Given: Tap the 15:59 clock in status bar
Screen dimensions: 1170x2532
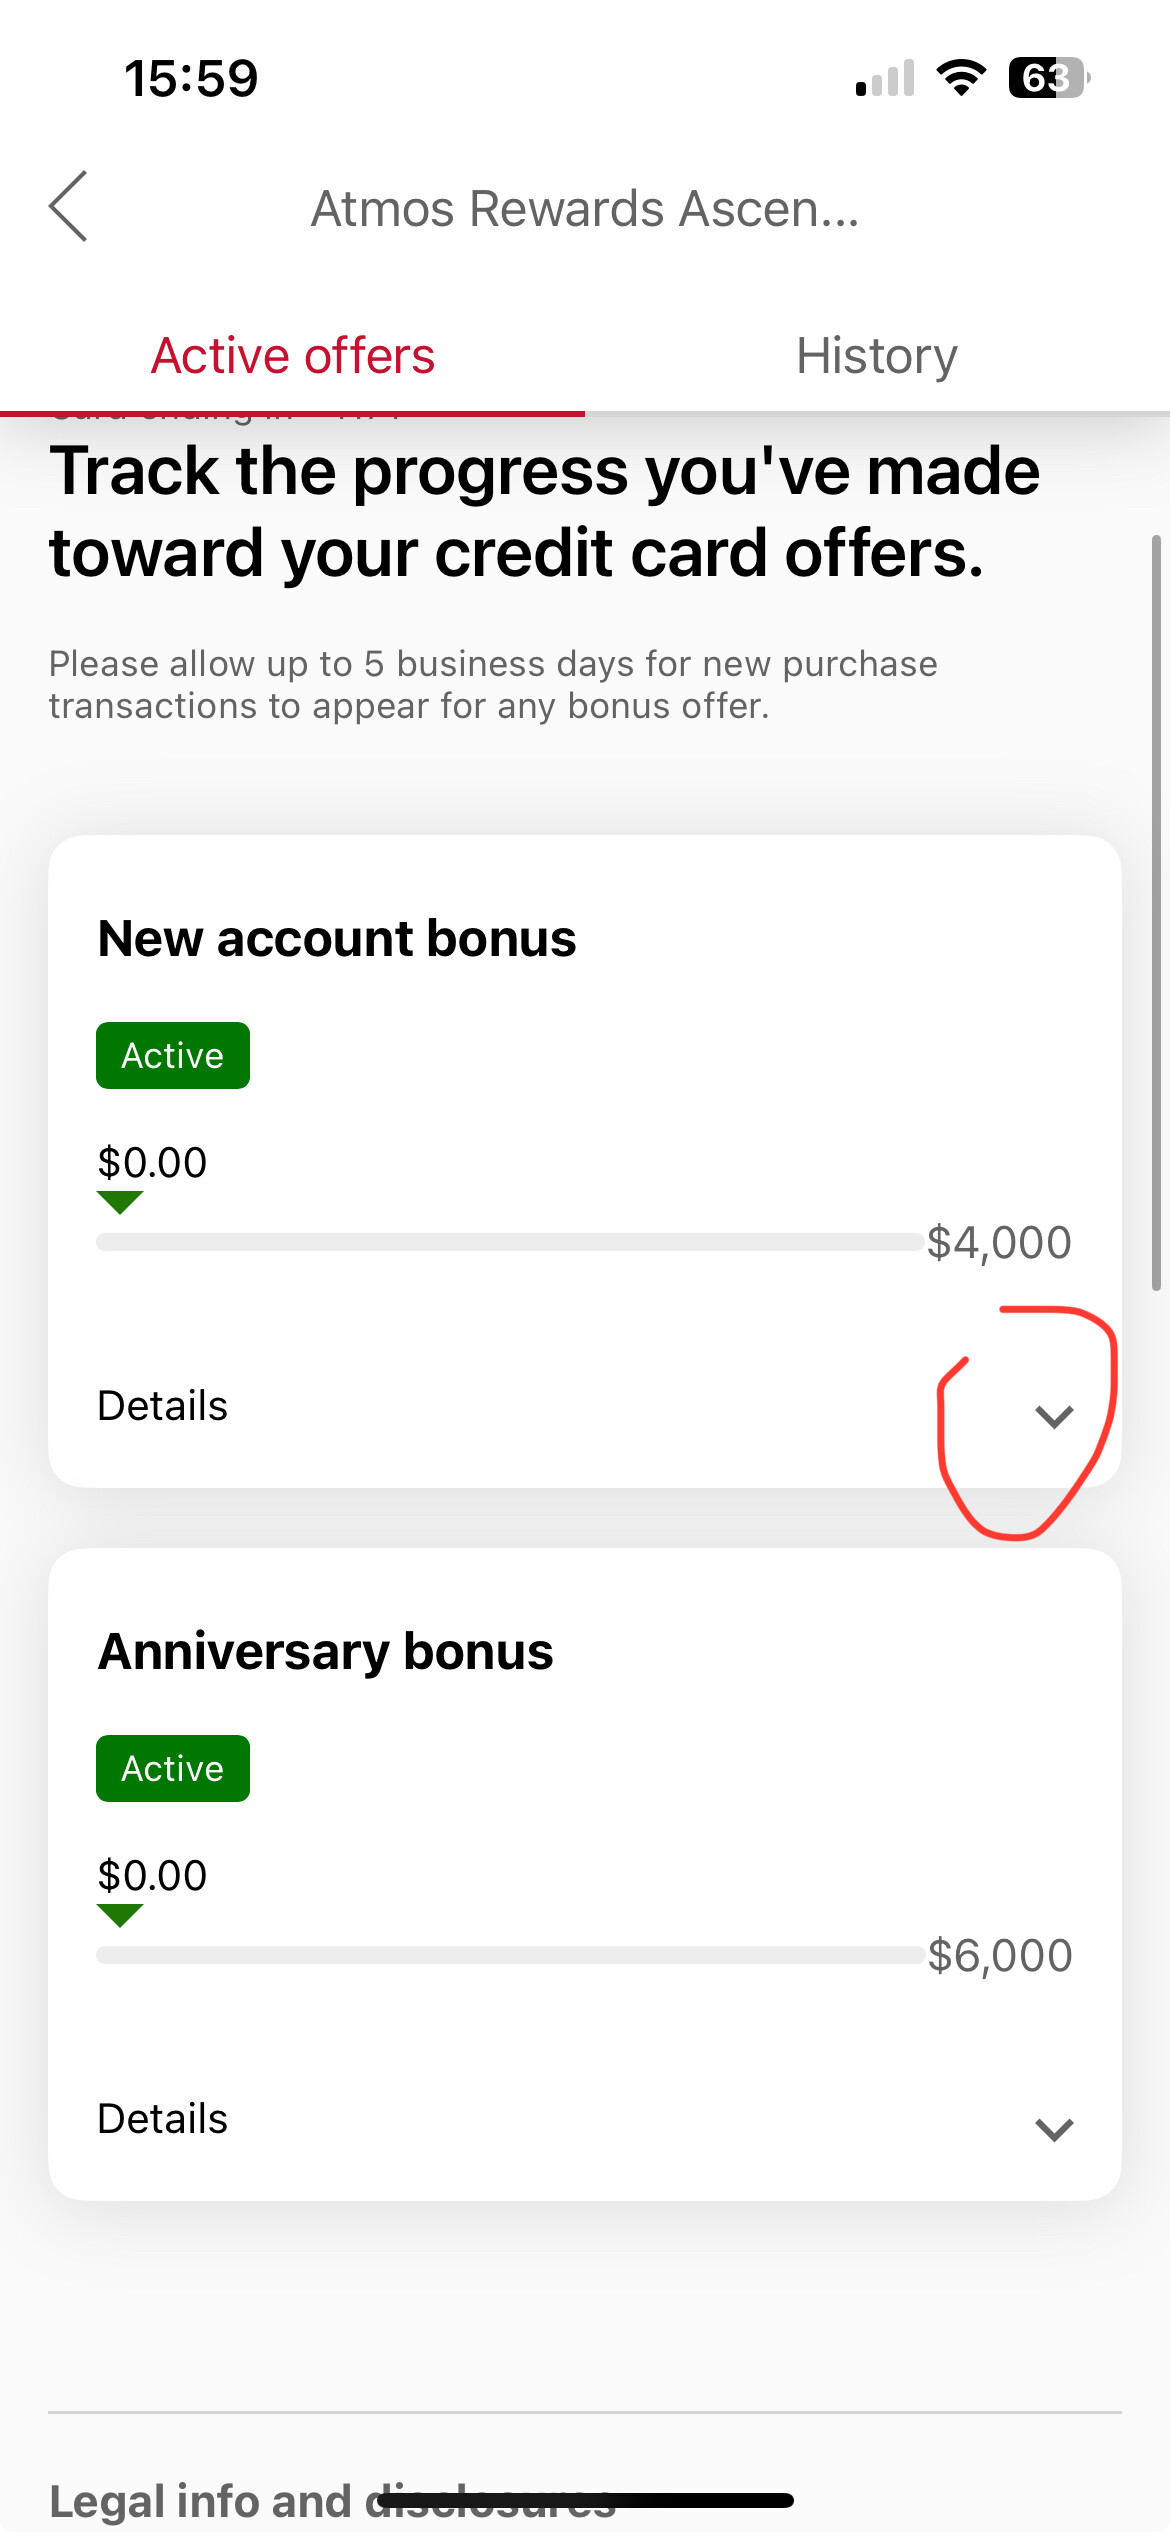Looking at the screenshot, I should pyautogui.click(x=191, y=78).
